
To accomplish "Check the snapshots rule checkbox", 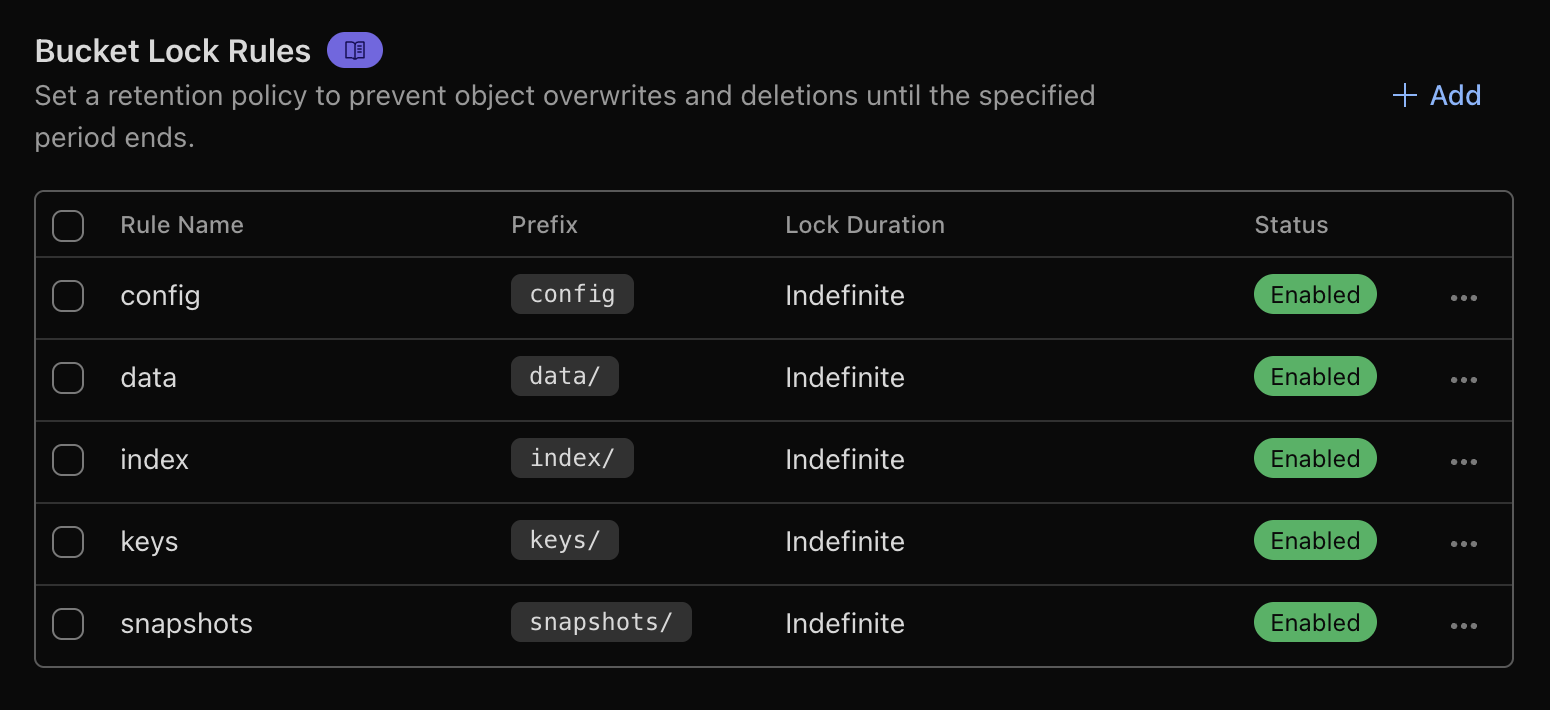I will 68,624.
